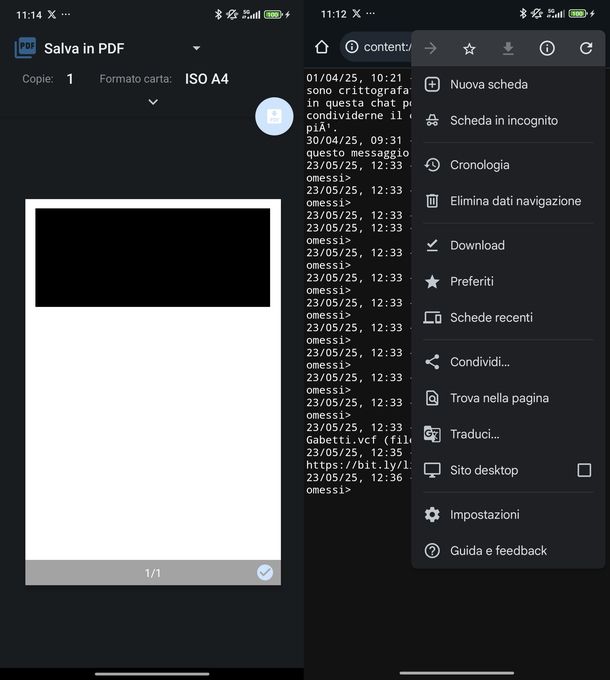610x680 pixels.
Task: Change the number of copies field
Action: tap(70, 79)
